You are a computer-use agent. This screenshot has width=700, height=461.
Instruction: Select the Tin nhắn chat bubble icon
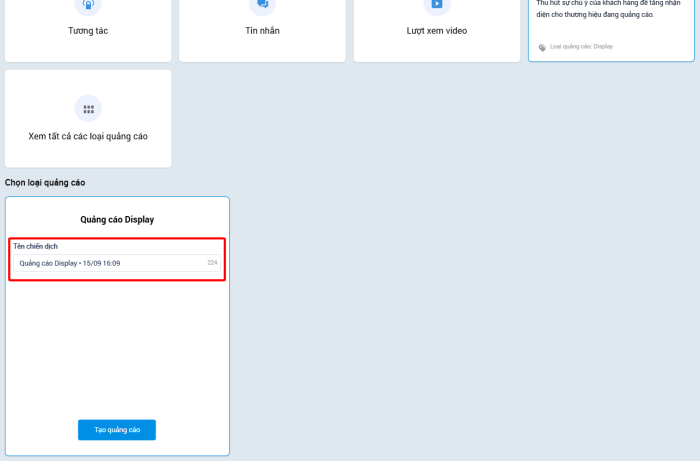tap(262, 4)
